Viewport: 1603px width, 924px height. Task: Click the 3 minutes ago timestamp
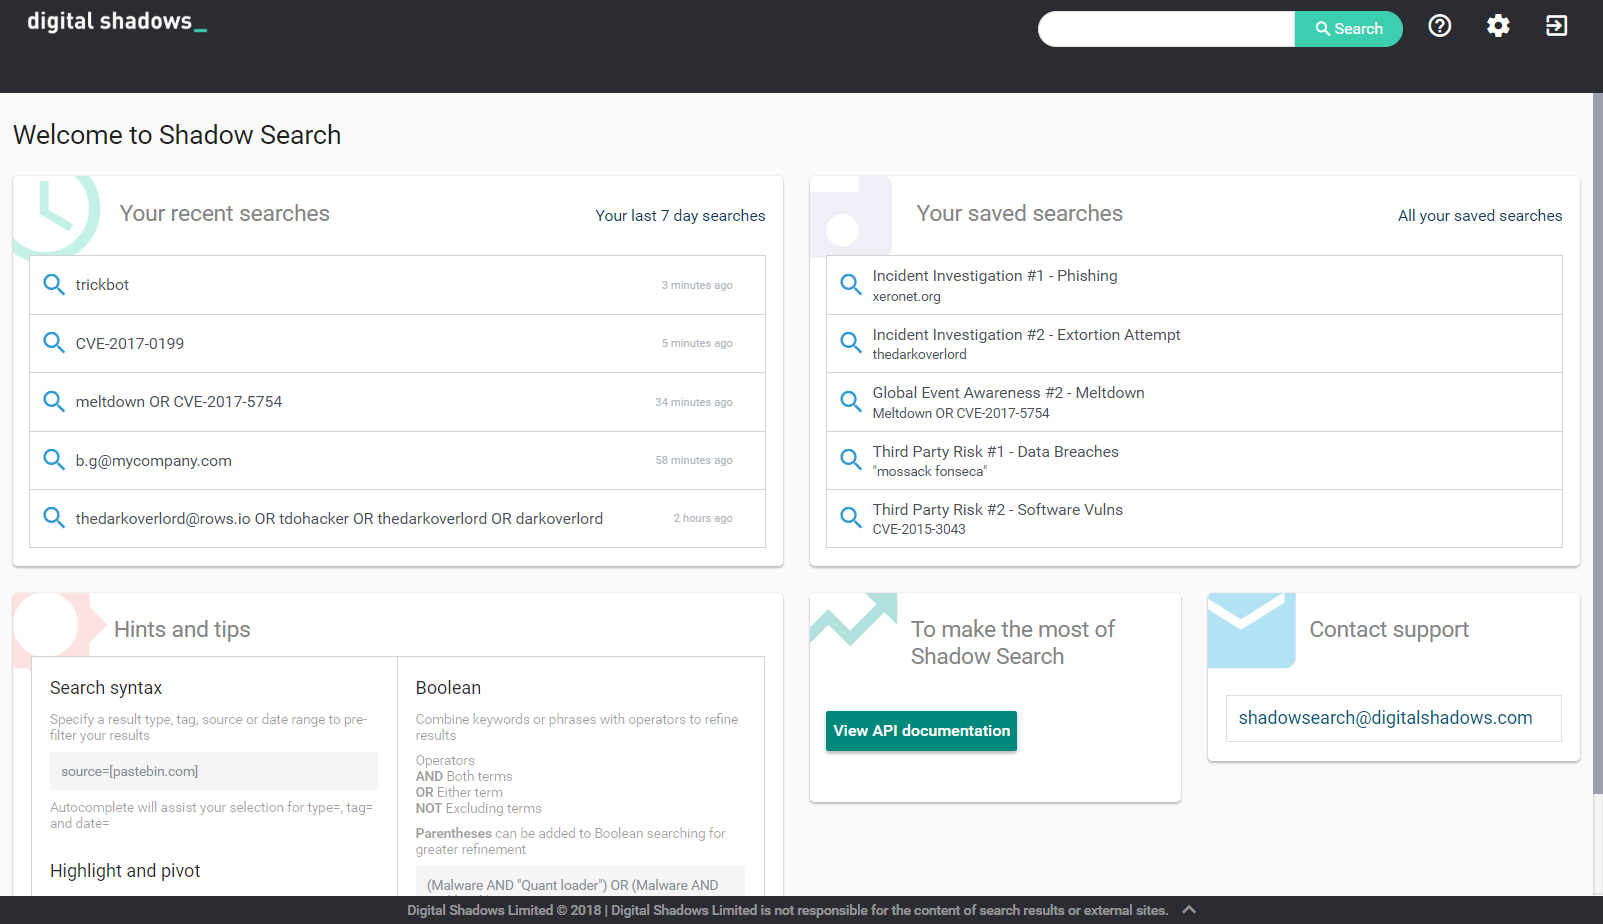pyautogui.click(x=697, y=285)
